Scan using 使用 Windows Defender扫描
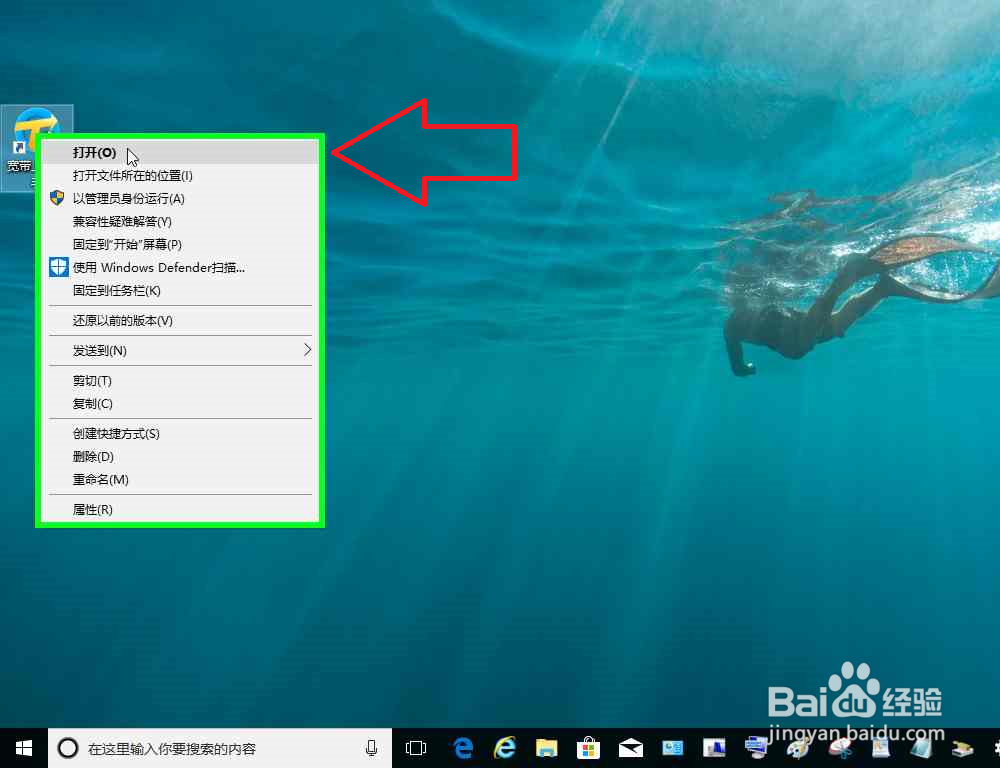 (180, 267)
